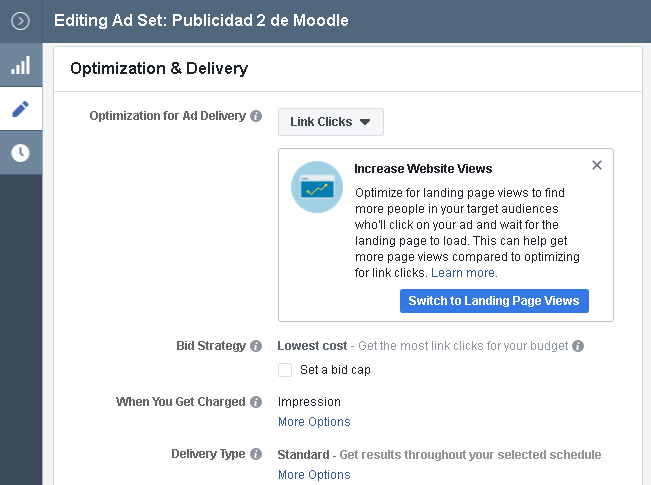Expand the collapsed left sidebar arrow

pyautogui.click(x=20, y=20)
